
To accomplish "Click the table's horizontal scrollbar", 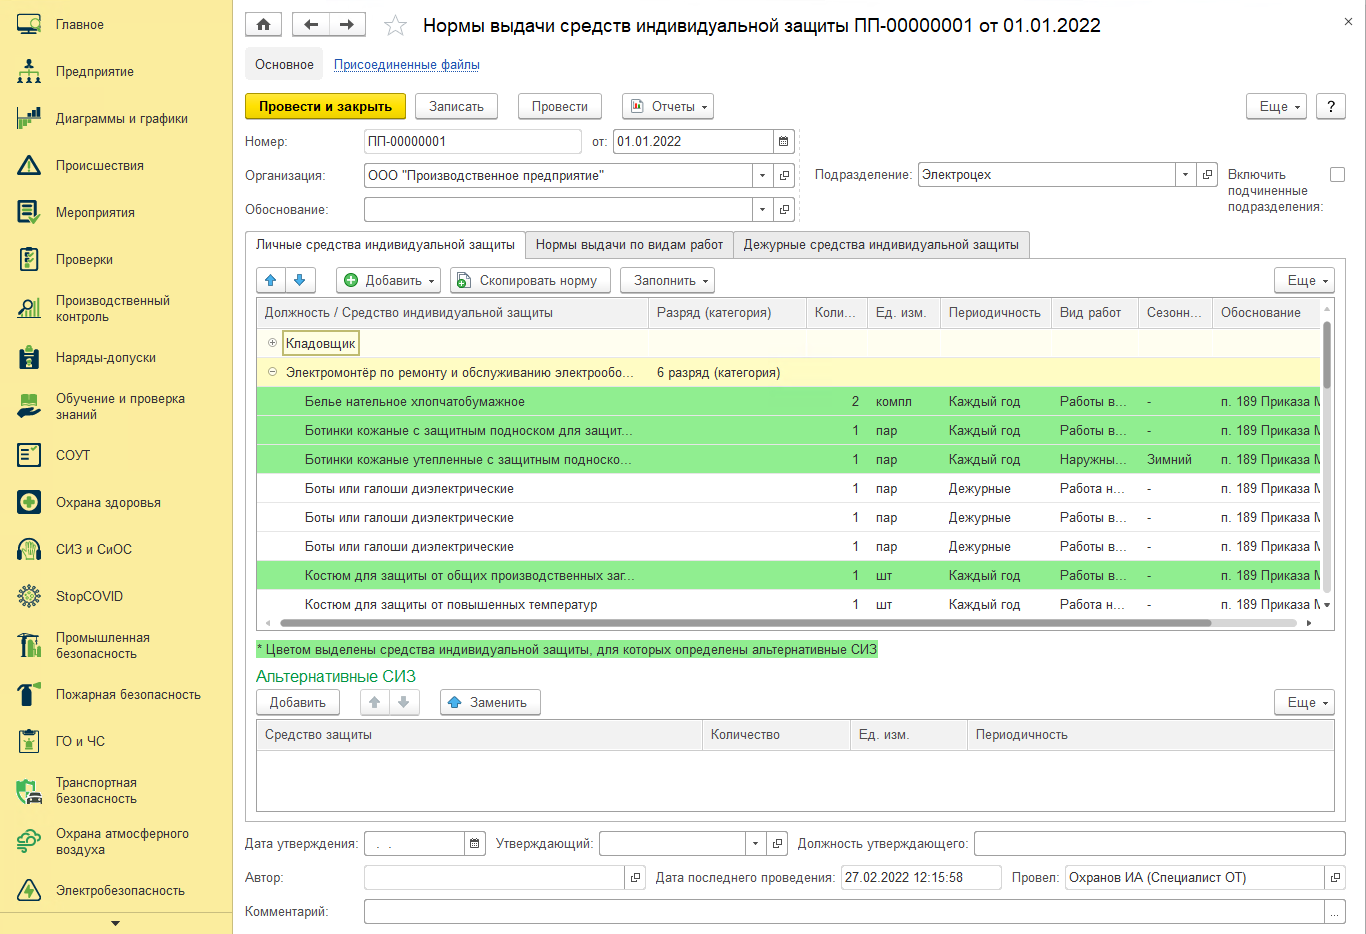I will coord(745,623).
